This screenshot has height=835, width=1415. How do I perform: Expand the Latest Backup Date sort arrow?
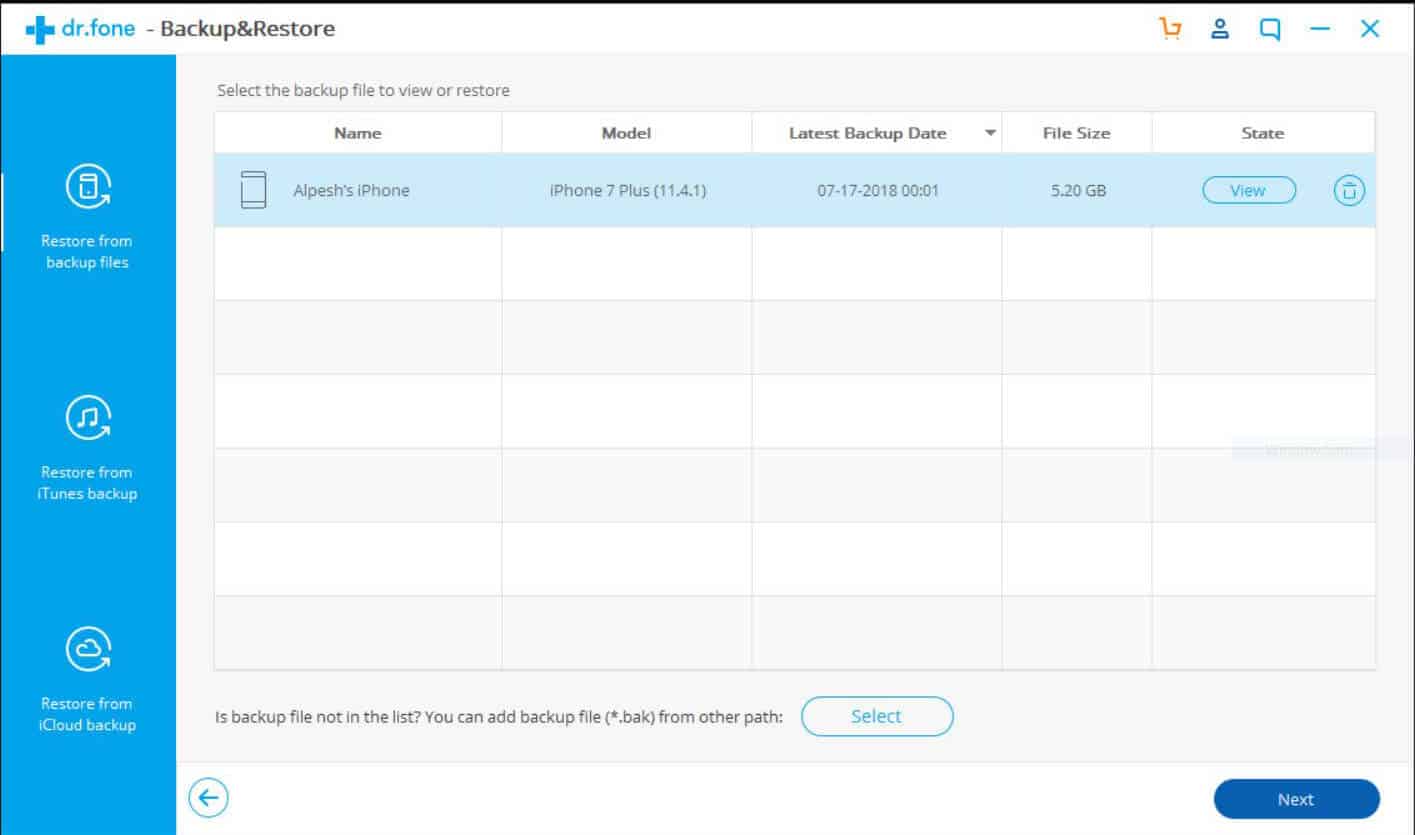(x=990, y=133)
